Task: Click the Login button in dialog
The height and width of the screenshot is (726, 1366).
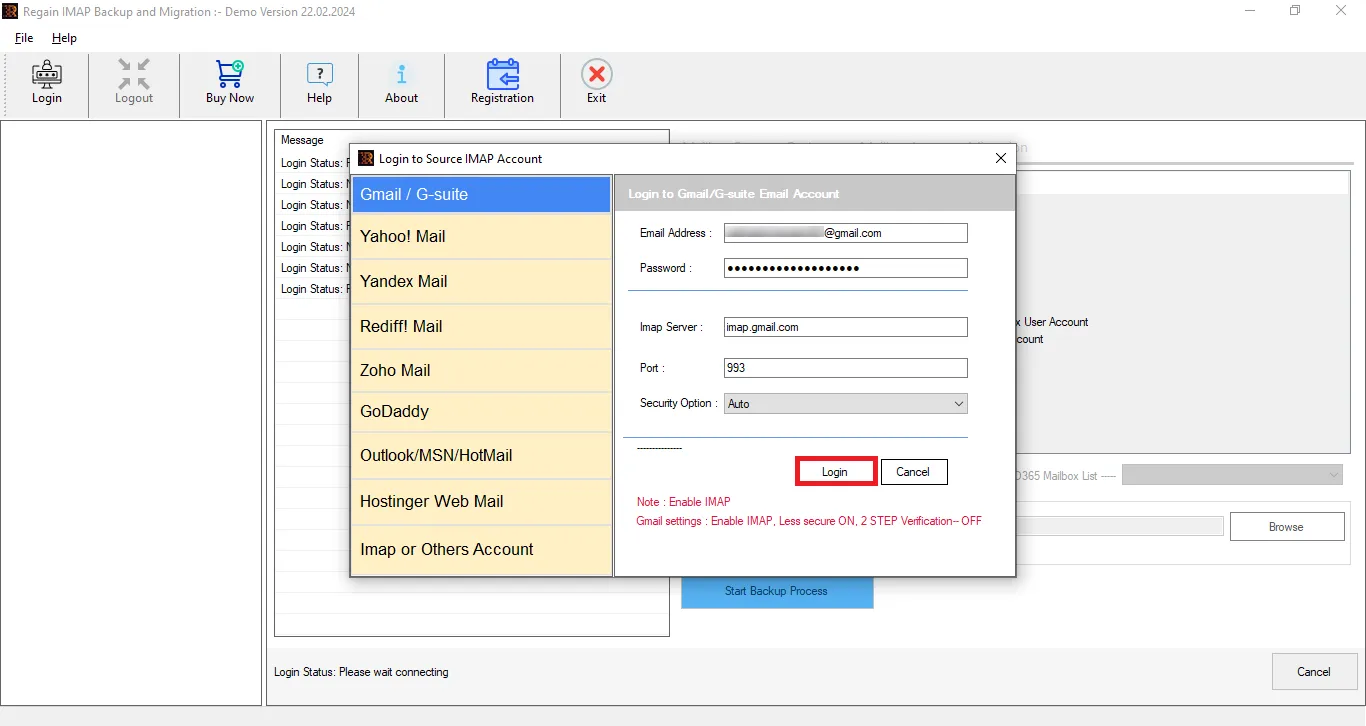Action: pyautogui.click(x=835, y=472)
